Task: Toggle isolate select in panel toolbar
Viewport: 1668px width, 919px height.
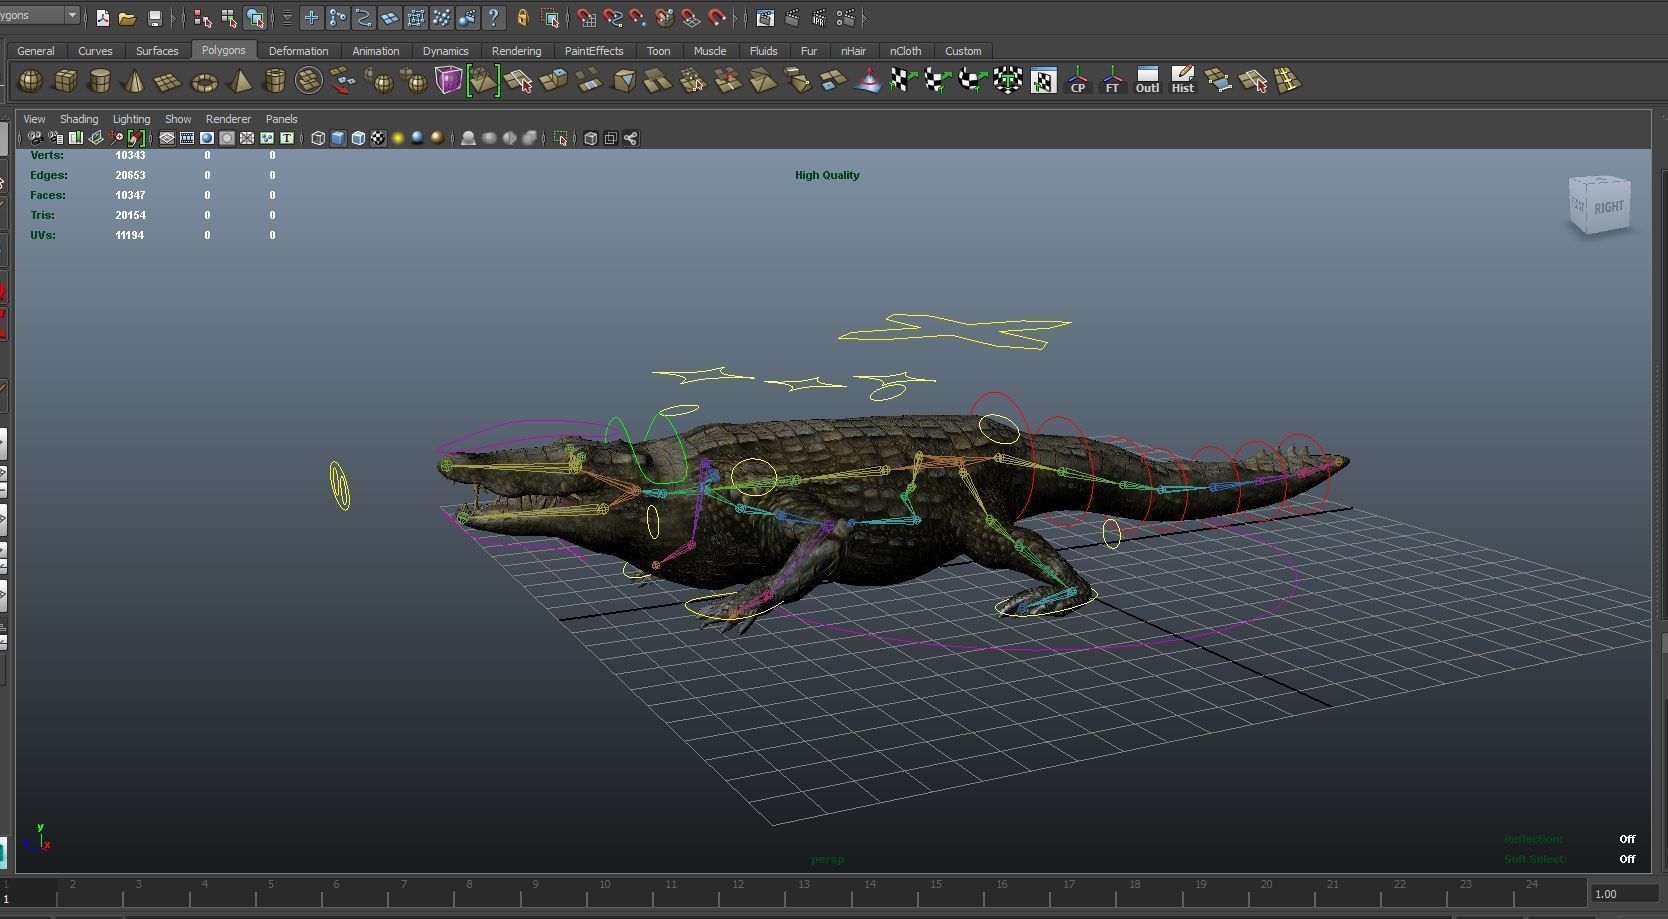Action: (561, 138)
